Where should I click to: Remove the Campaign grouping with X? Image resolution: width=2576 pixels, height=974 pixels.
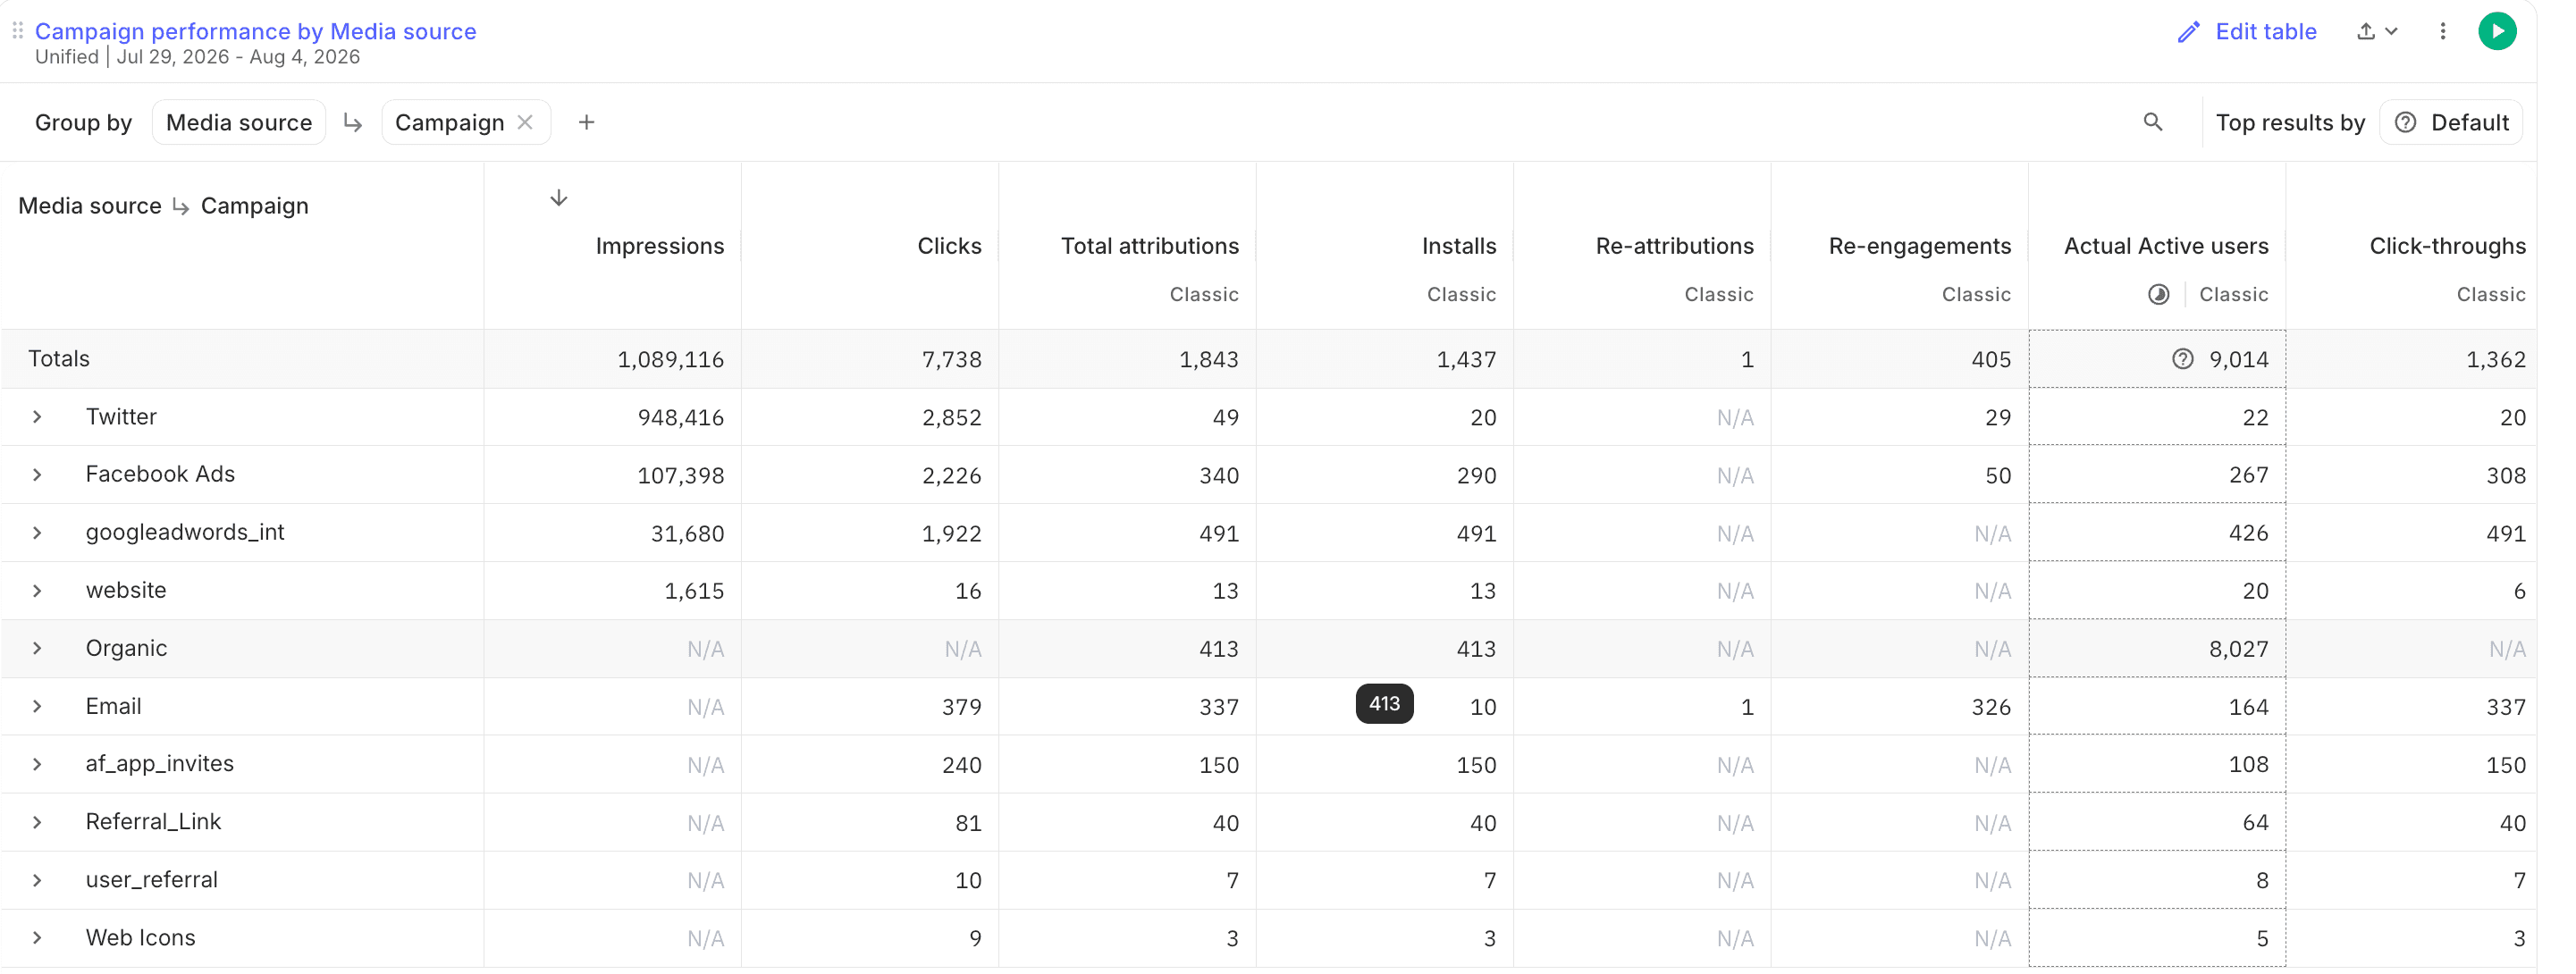(x=525, y=122)
